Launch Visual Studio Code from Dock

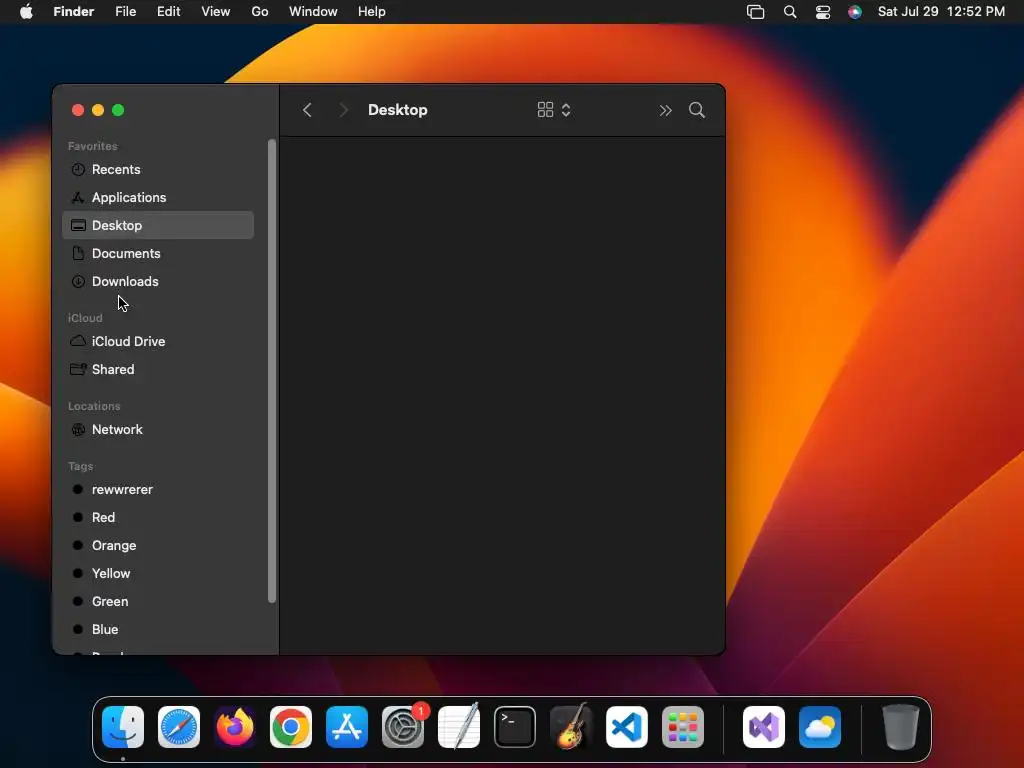coord(627,727)
